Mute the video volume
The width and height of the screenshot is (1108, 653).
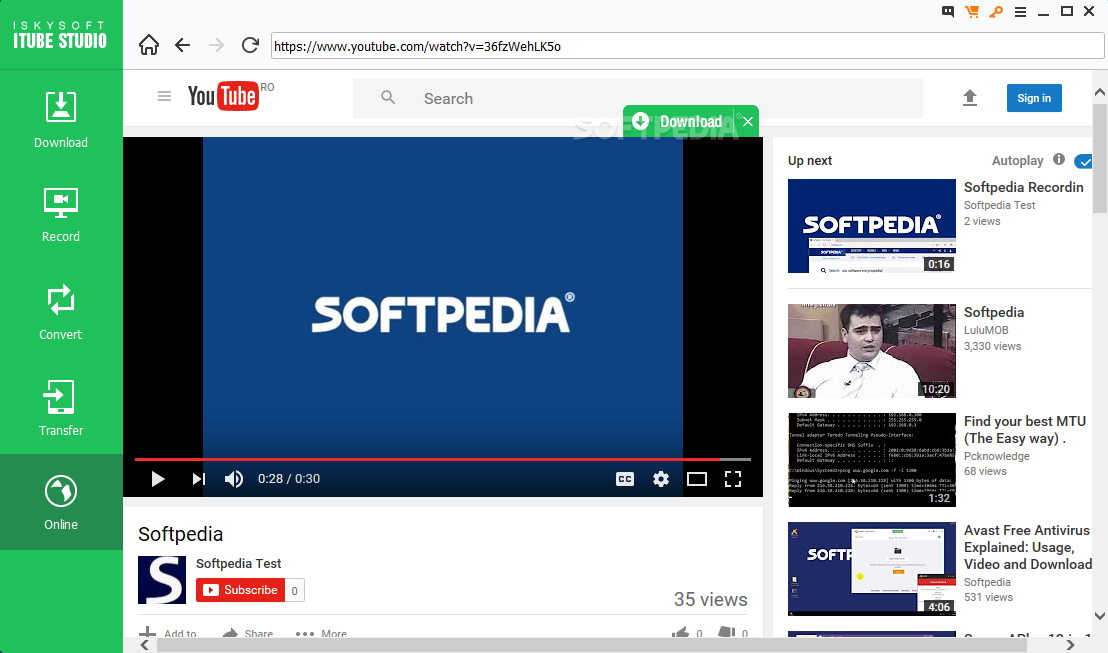pyautogui.click(x=234, y=479)
